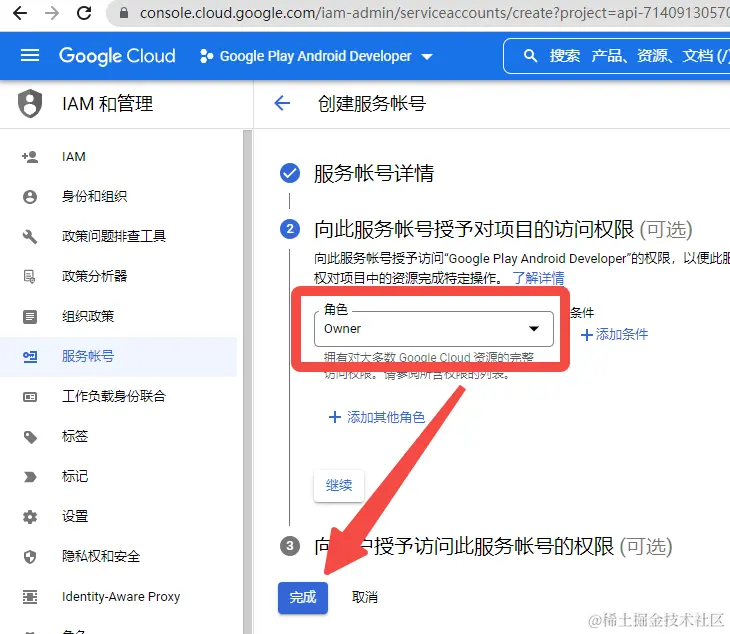Expand the 服务帐号详情 step heading
The height and width of the screenshot is (634, 730).
pyautogui.click(x=374, y=174)
